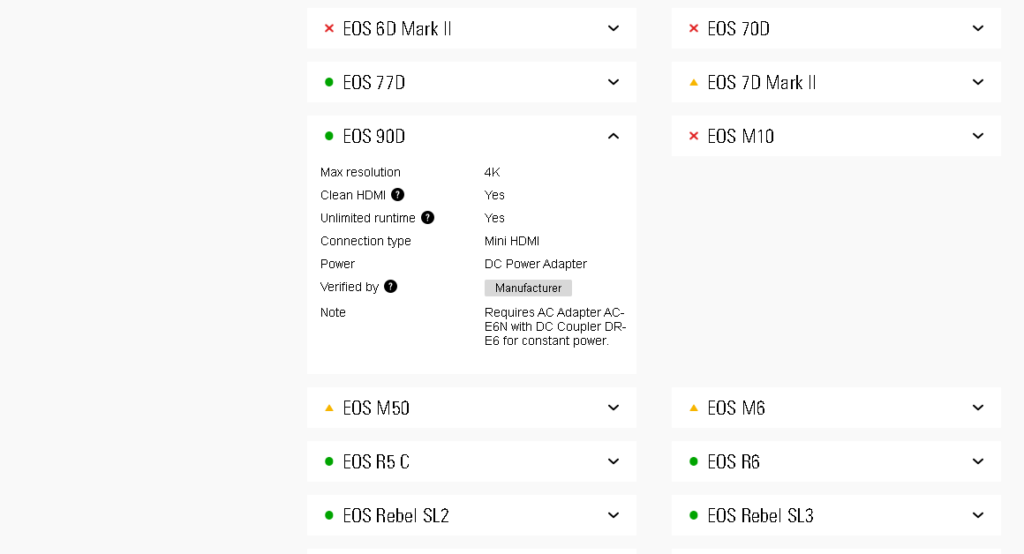Expand the EOS M6 chevron
Image resolution: width=1024 pixels, height=554 pixels.
[978, 408]
